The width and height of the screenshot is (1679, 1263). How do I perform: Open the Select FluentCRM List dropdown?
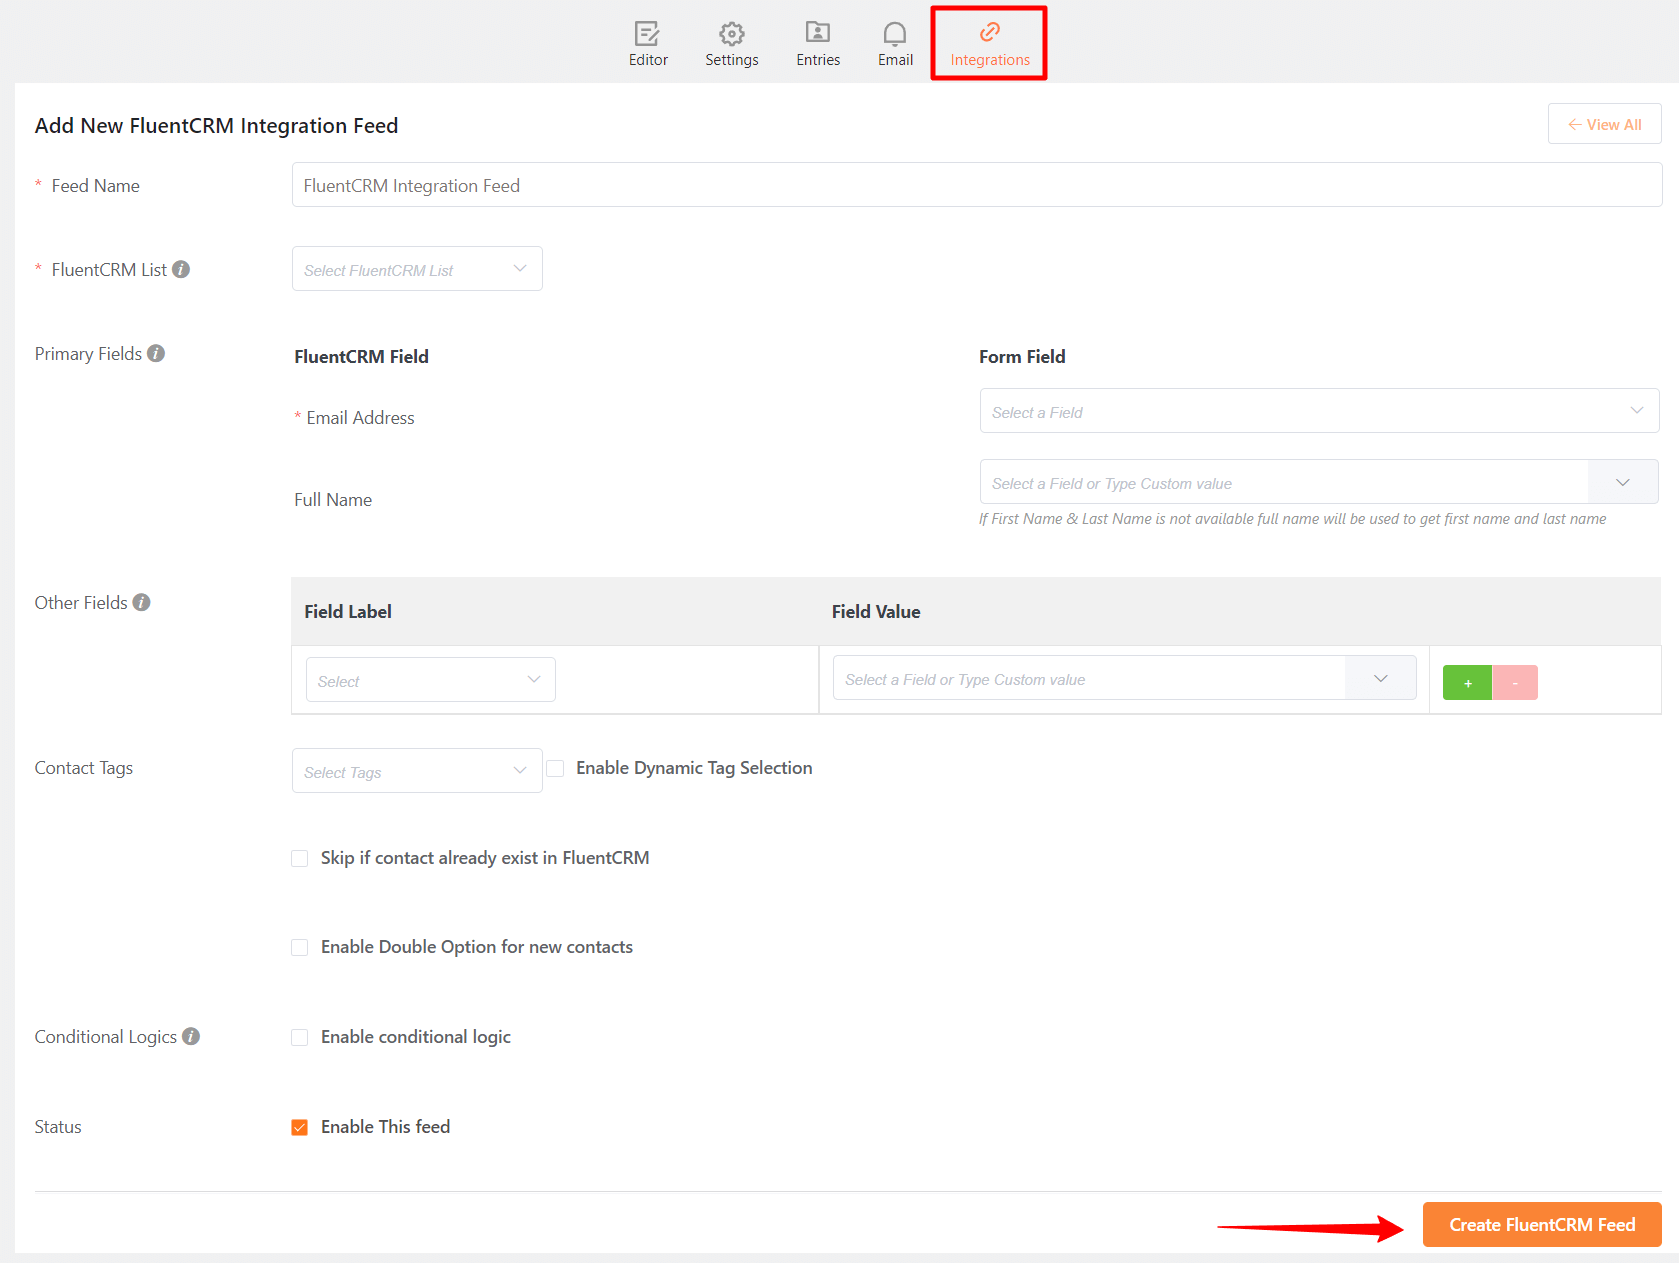point(417,269)
